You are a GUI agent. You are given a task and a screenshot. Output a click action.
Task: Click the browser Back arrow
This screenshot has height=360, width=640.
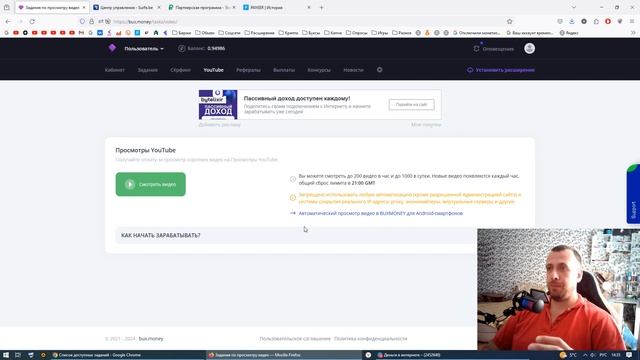[x=8, y=21]
